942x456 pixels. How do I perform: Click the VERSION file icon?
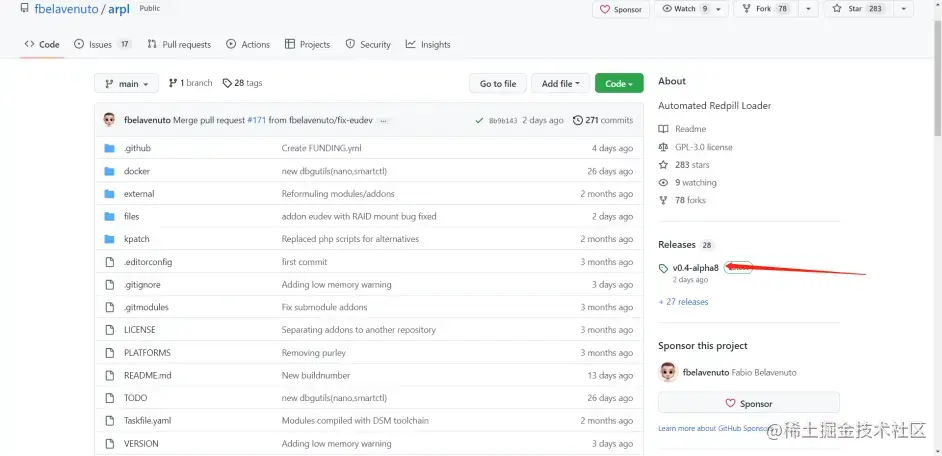109,443
